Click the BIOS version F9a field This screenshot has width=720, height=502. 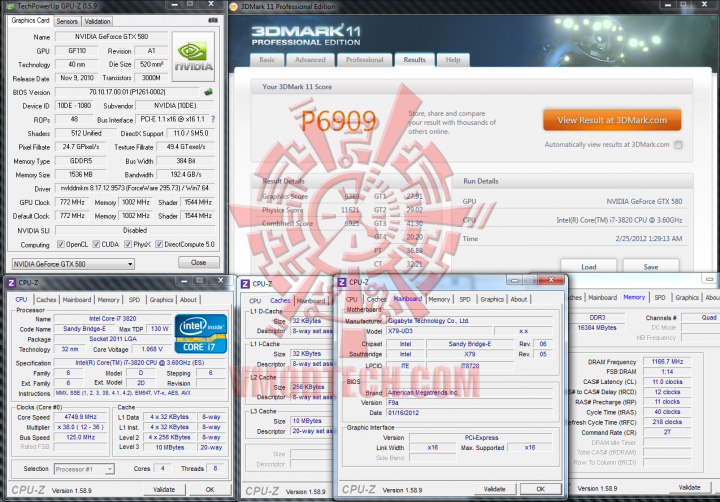point(469,402)
